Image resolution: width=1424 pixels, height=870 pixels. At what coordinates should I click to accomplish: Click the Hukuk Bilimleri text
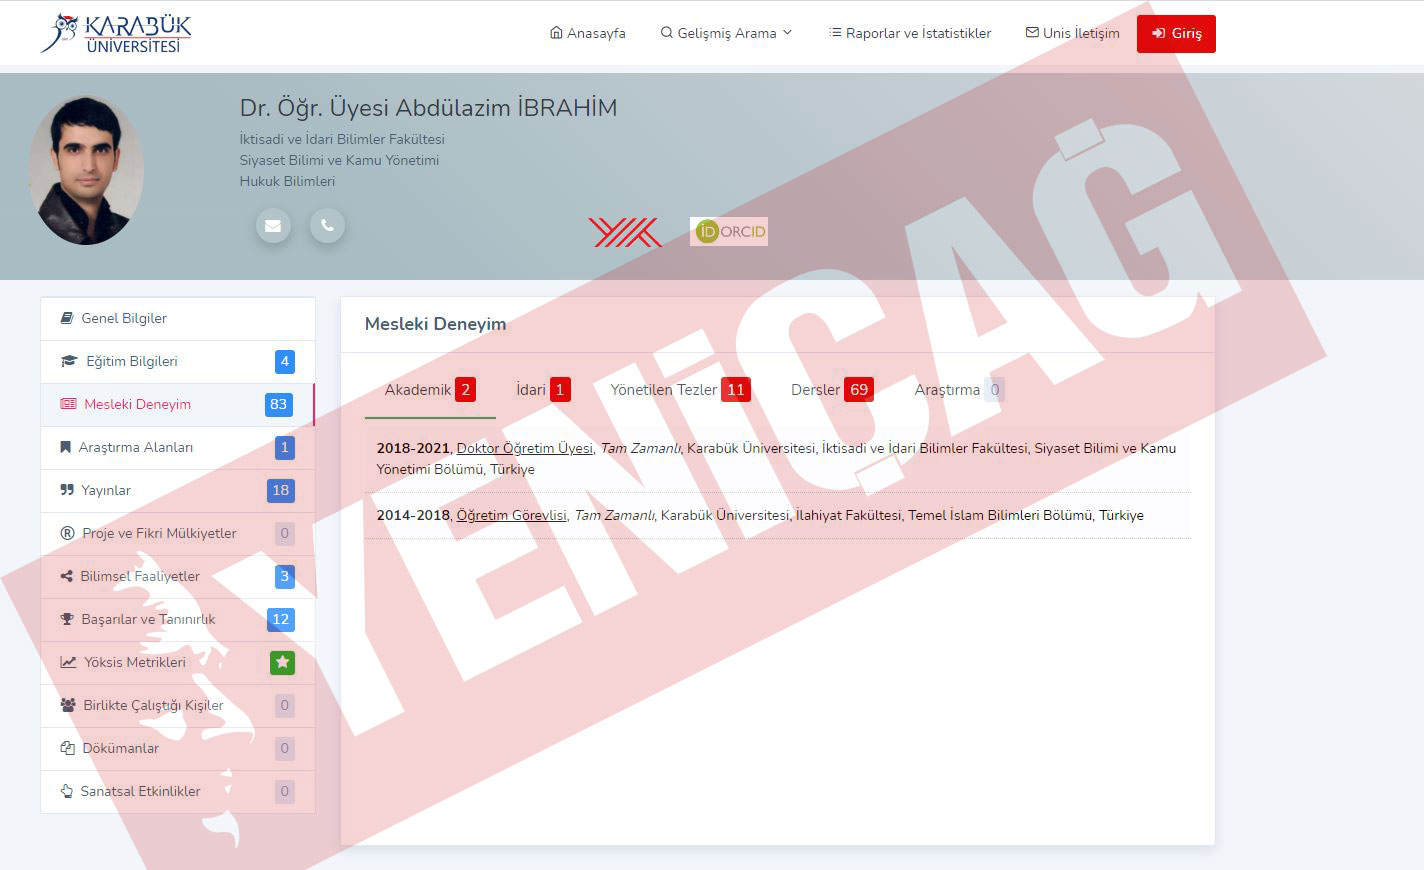click(x=287, y=181)
